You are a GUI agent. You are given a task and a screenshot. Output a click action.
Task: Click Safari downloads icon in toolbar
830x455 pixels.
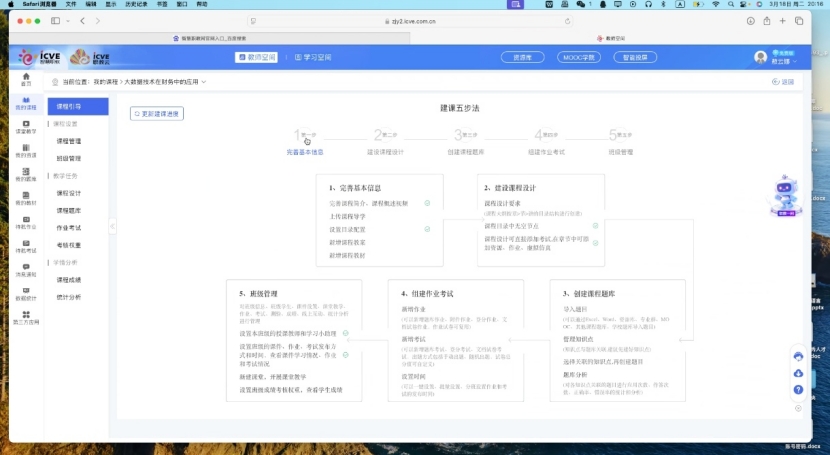coord(751,20)
